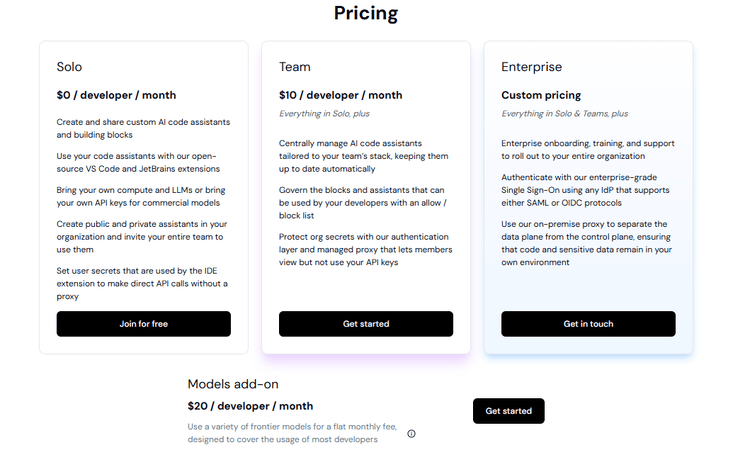Click the info icon beside Models add-on description
This screenshot has height=458, width=750.
411,434
